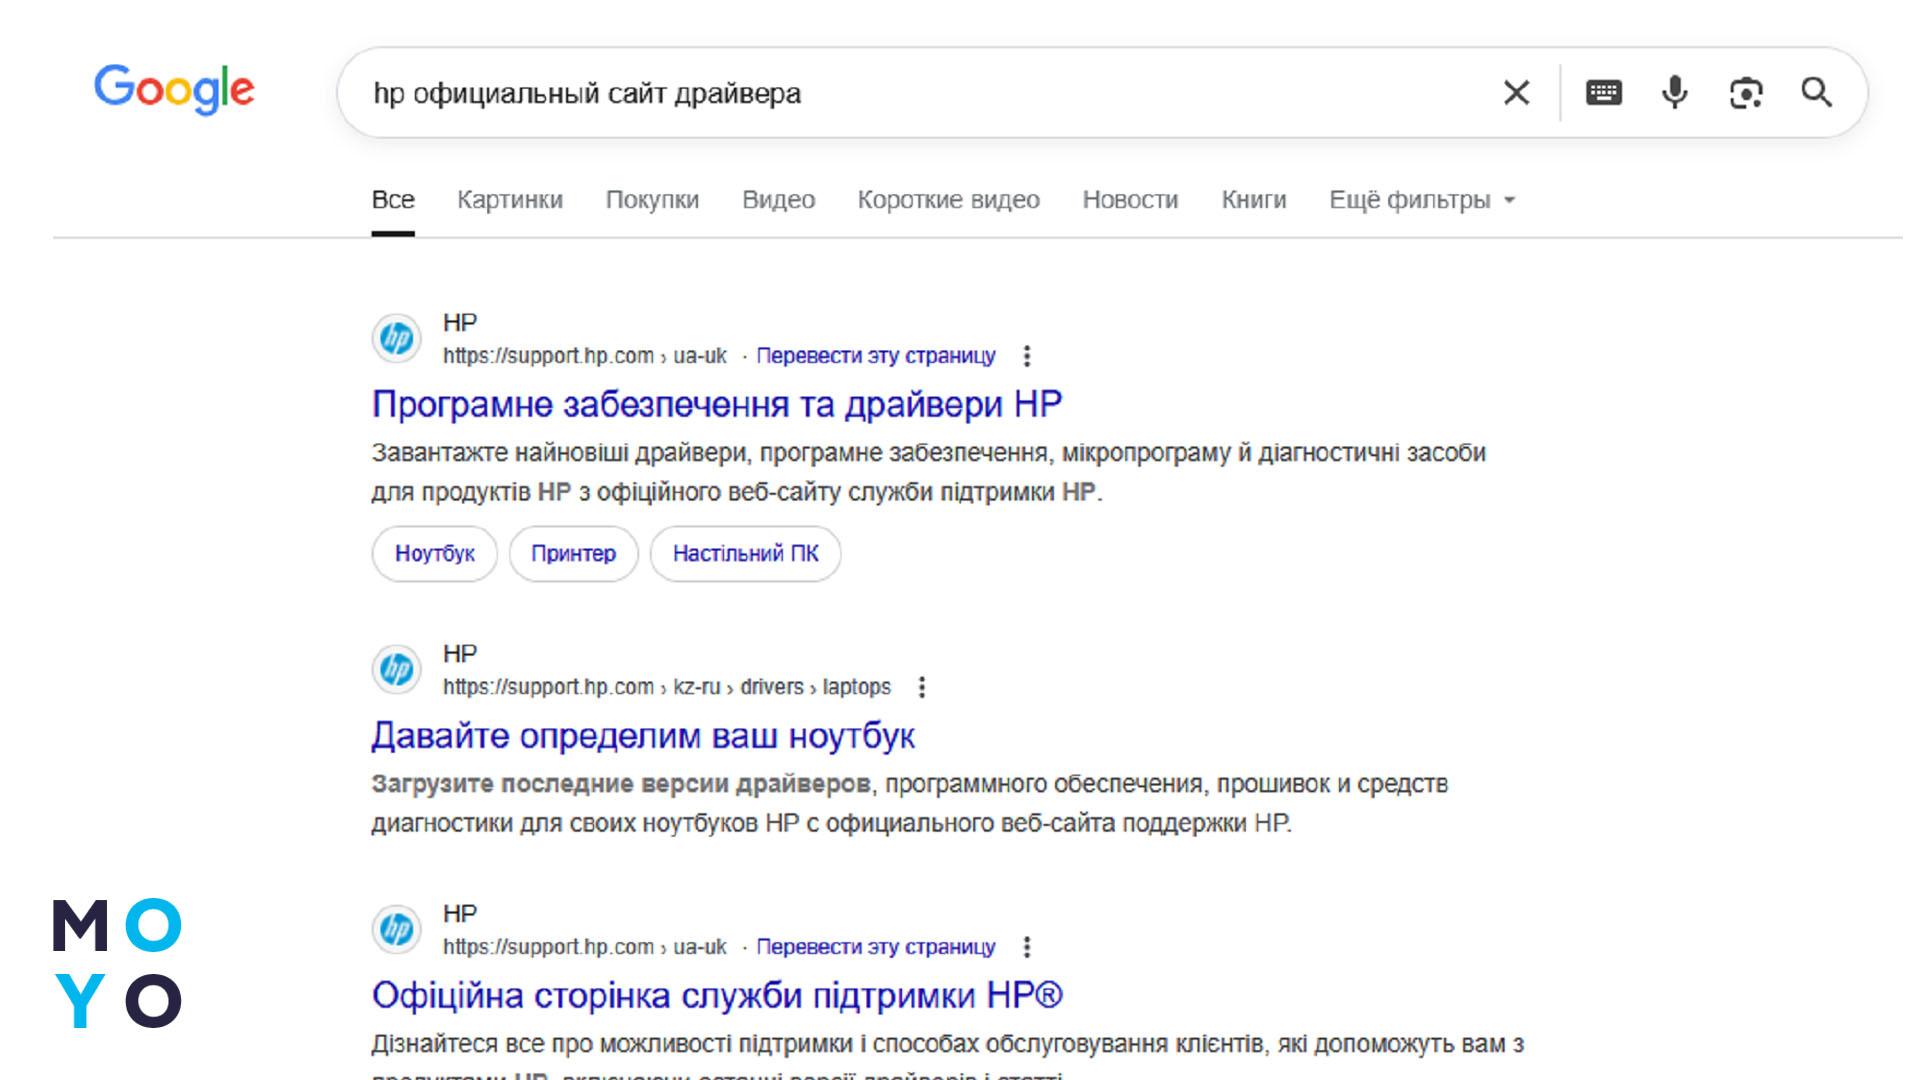This screenshot has height=1080, width=1920.
Task: Click the HP favicon next to the second result
Action: (395, 668)
